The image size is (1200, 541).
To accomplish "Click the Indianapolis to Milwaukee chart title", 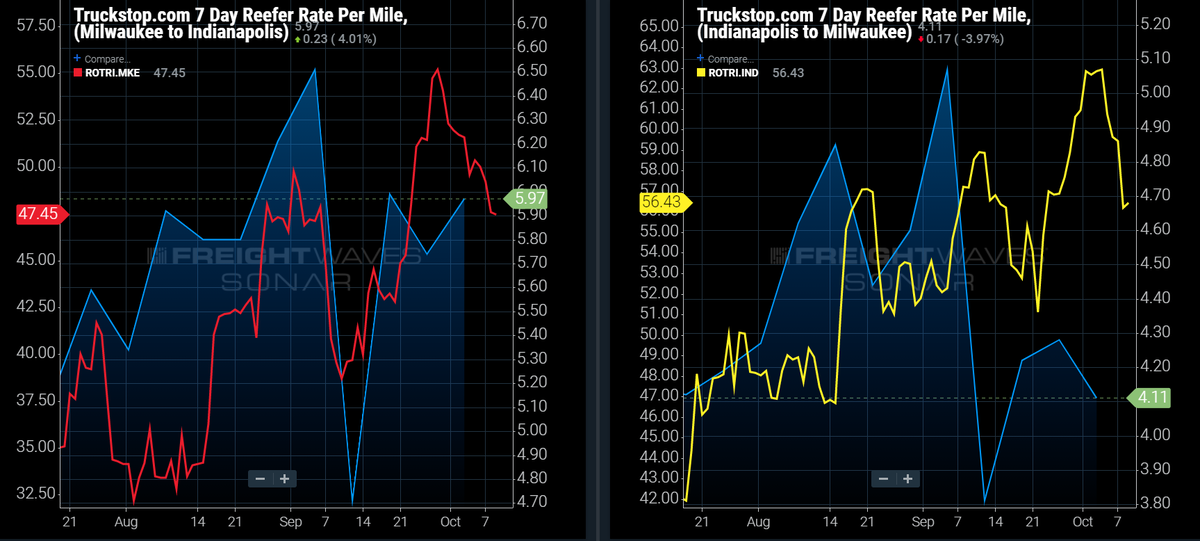I will tap(864, 24).
